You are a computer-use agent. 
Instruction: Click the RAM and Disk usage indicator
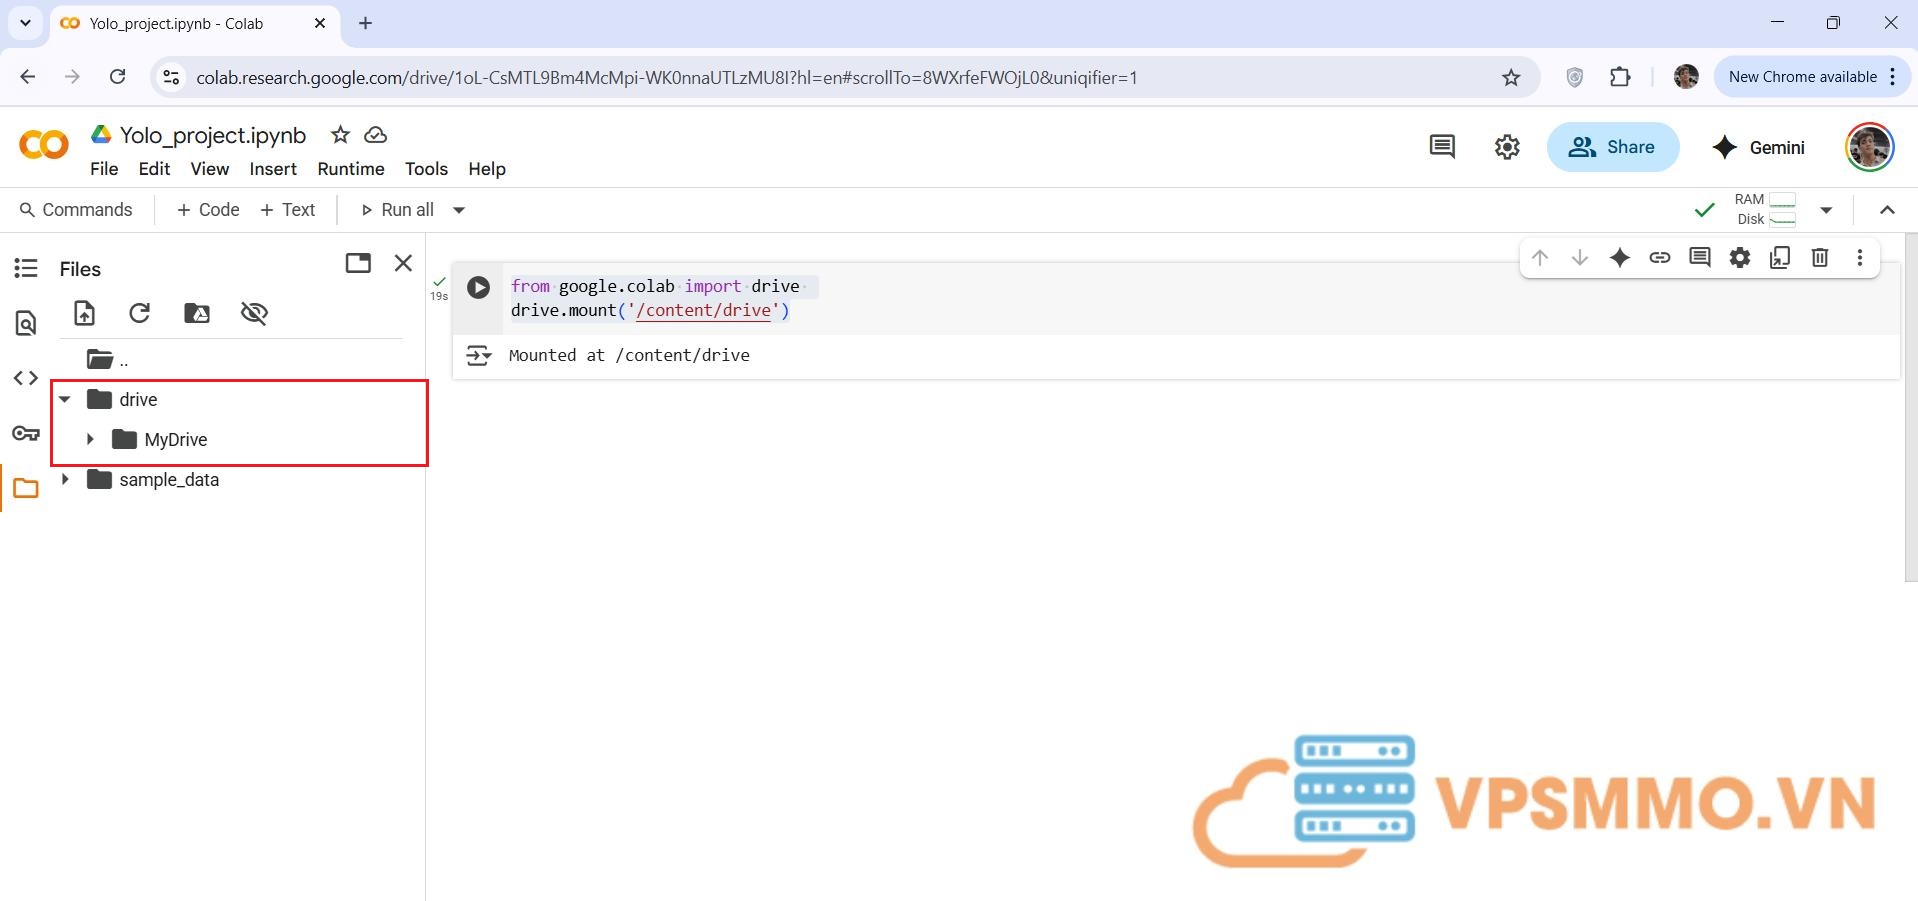1765,209
